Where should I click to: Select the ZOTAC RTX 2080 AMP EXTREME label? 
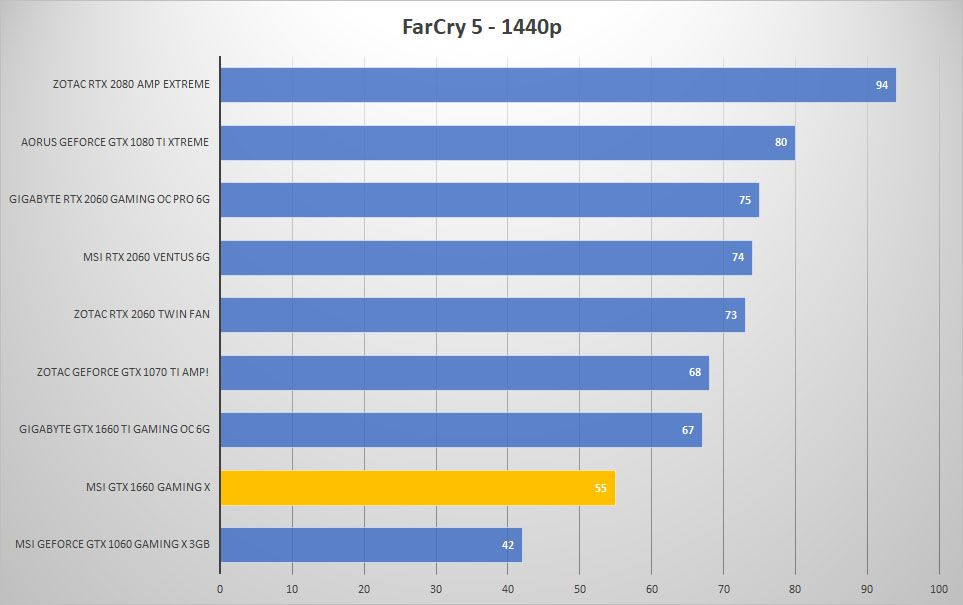131,84
